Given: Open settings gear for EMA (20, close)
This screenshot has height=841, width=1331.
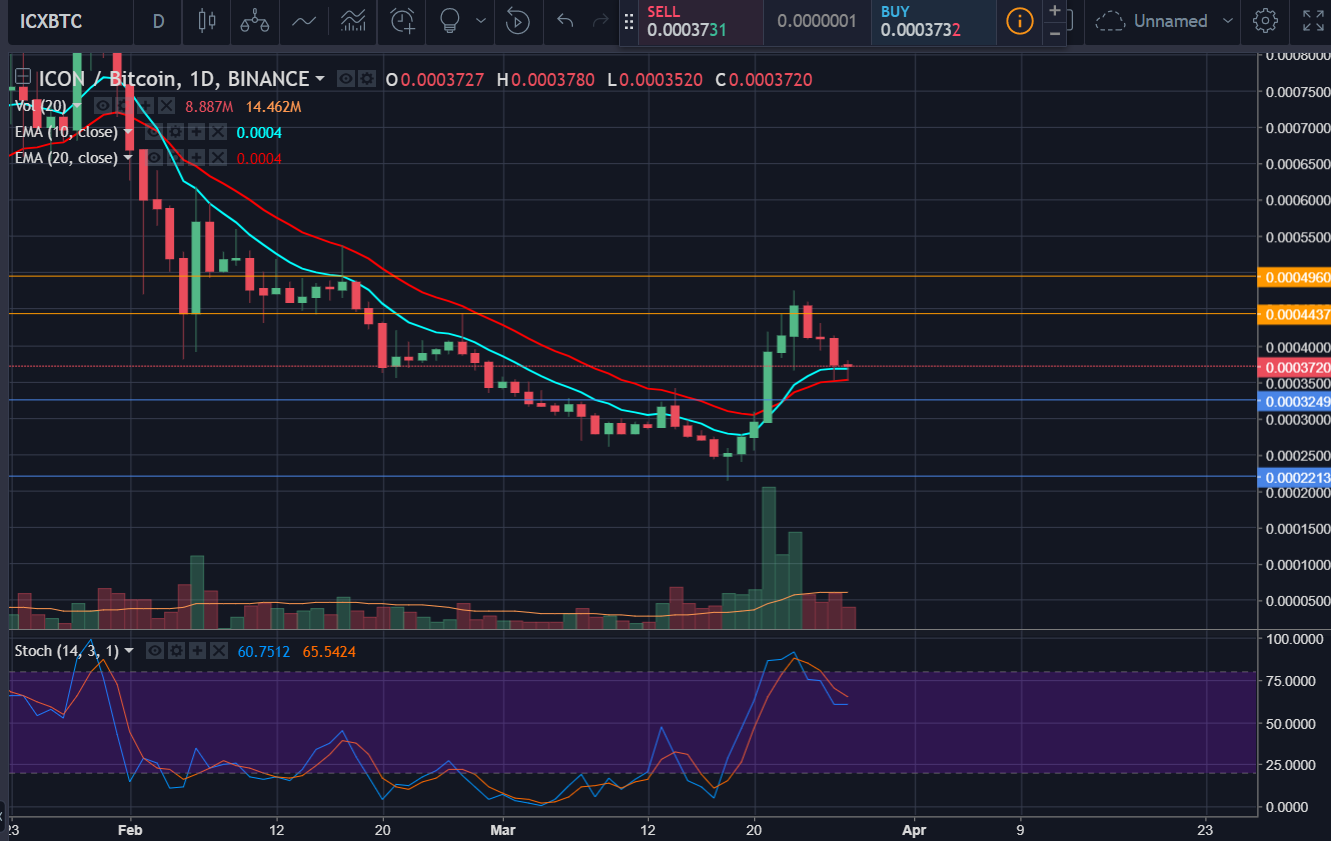Looking at the screenshot, I should pos(176,158).
